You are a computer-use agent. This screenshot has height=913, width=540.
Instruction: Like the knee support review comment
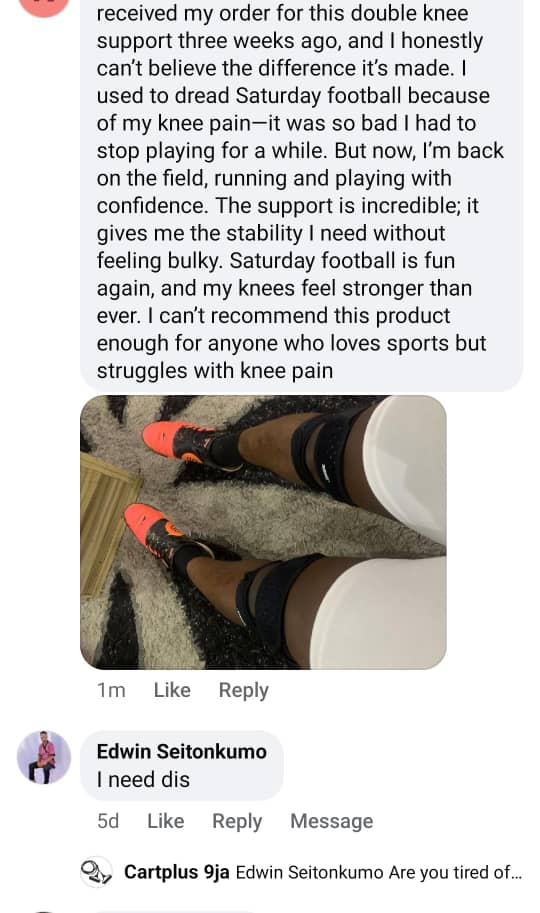click(x=172, y=690)
